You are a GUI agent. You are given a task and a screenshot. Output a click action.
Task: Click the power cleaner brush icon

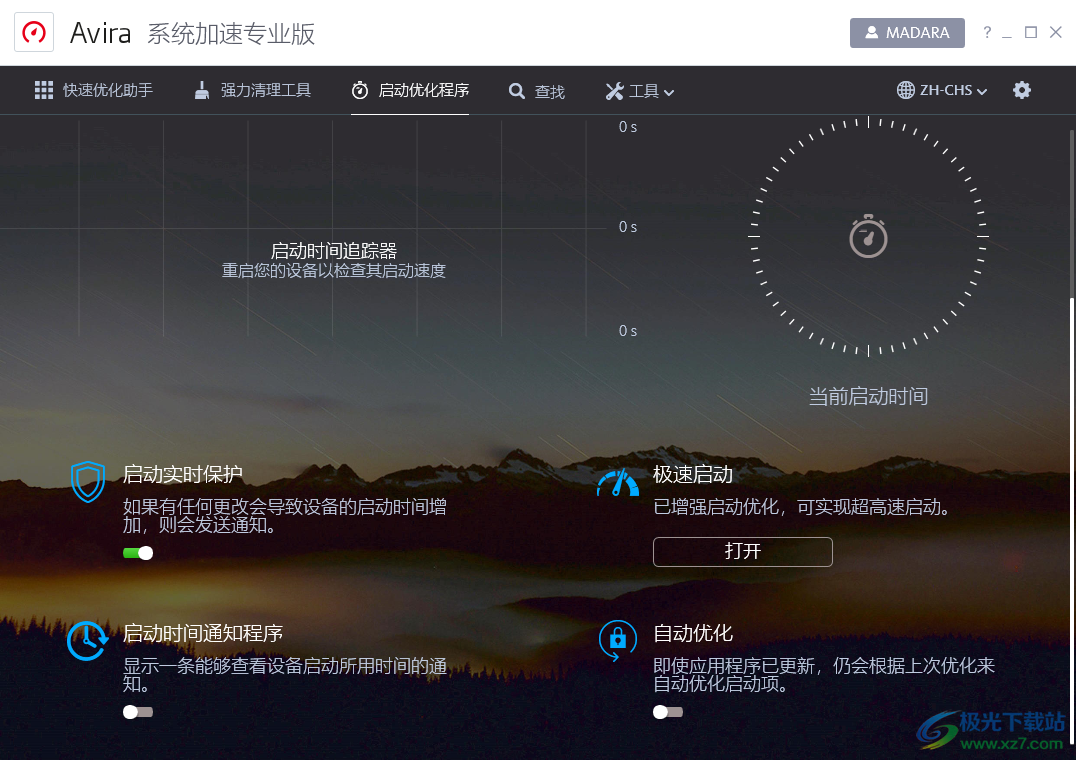coord(202,89)
